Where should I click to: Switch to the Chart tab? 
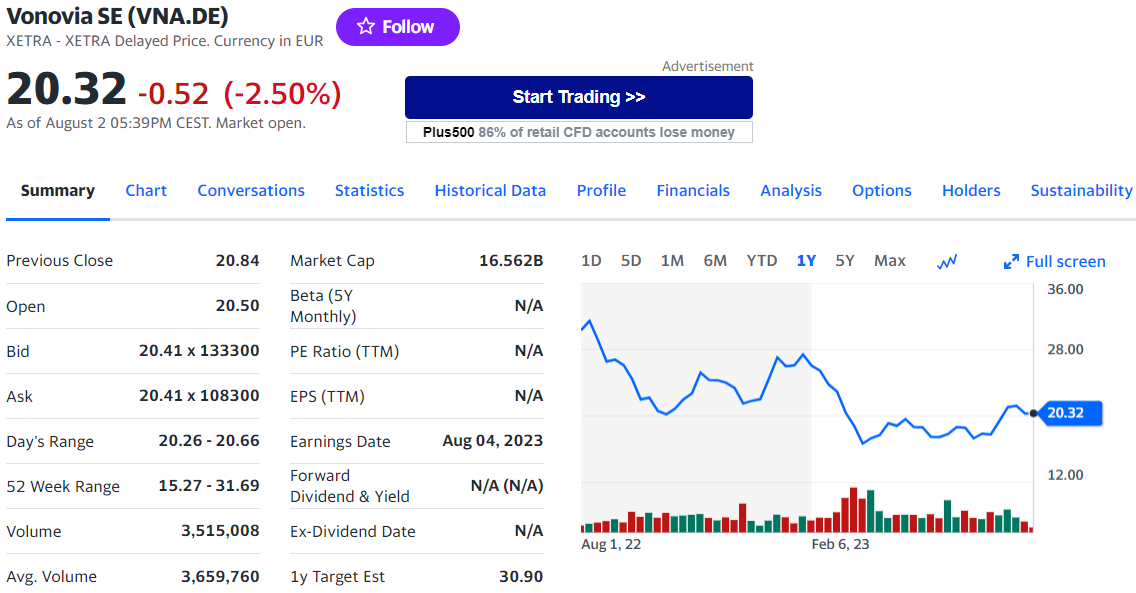pyautogui.click(x=146, y=190)
